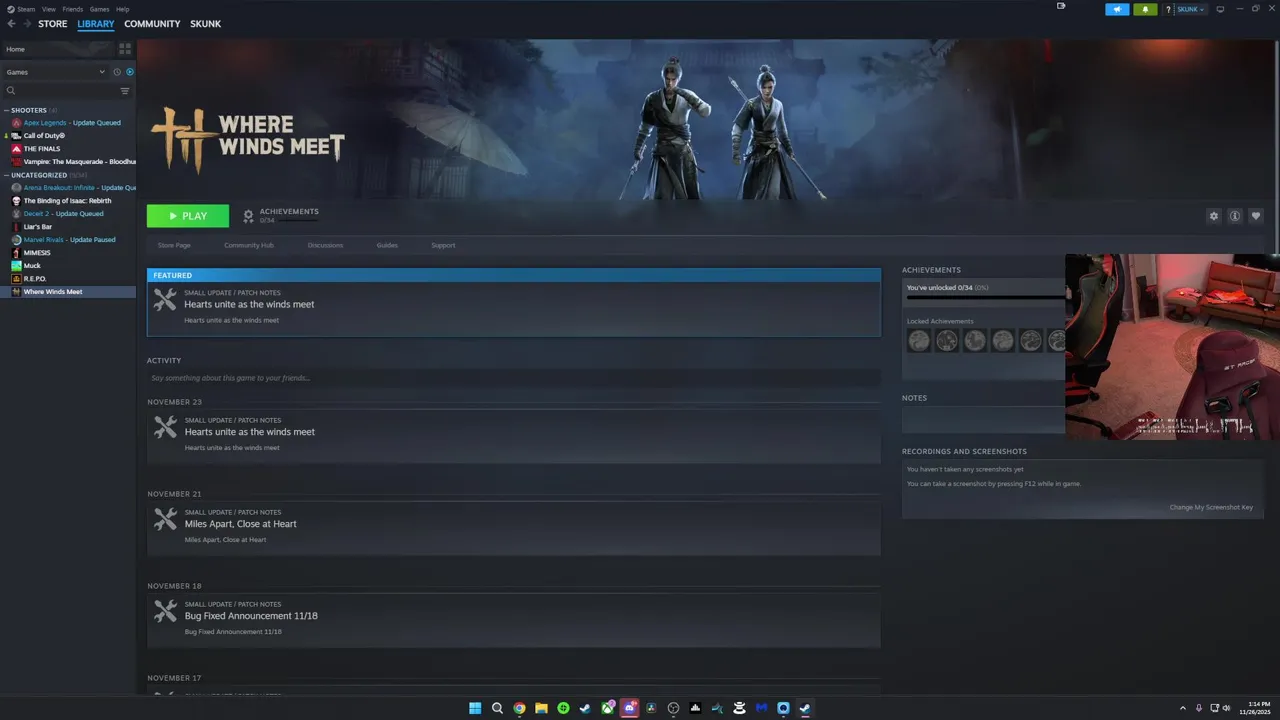Select Arena Breakout: Infinite entry
This screenshot has width=1280, height=720.
pos(68,188)
